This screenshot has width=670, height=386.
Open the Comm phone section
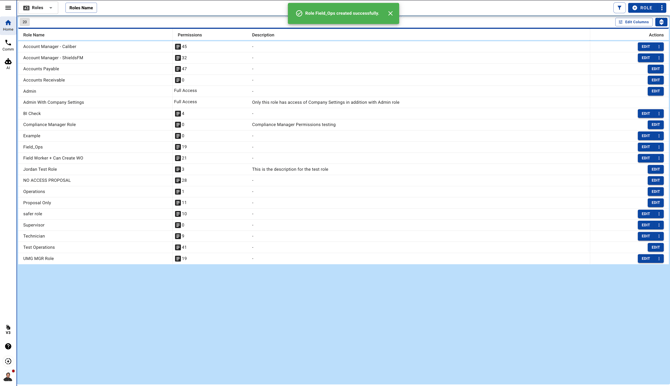point(8,45)
